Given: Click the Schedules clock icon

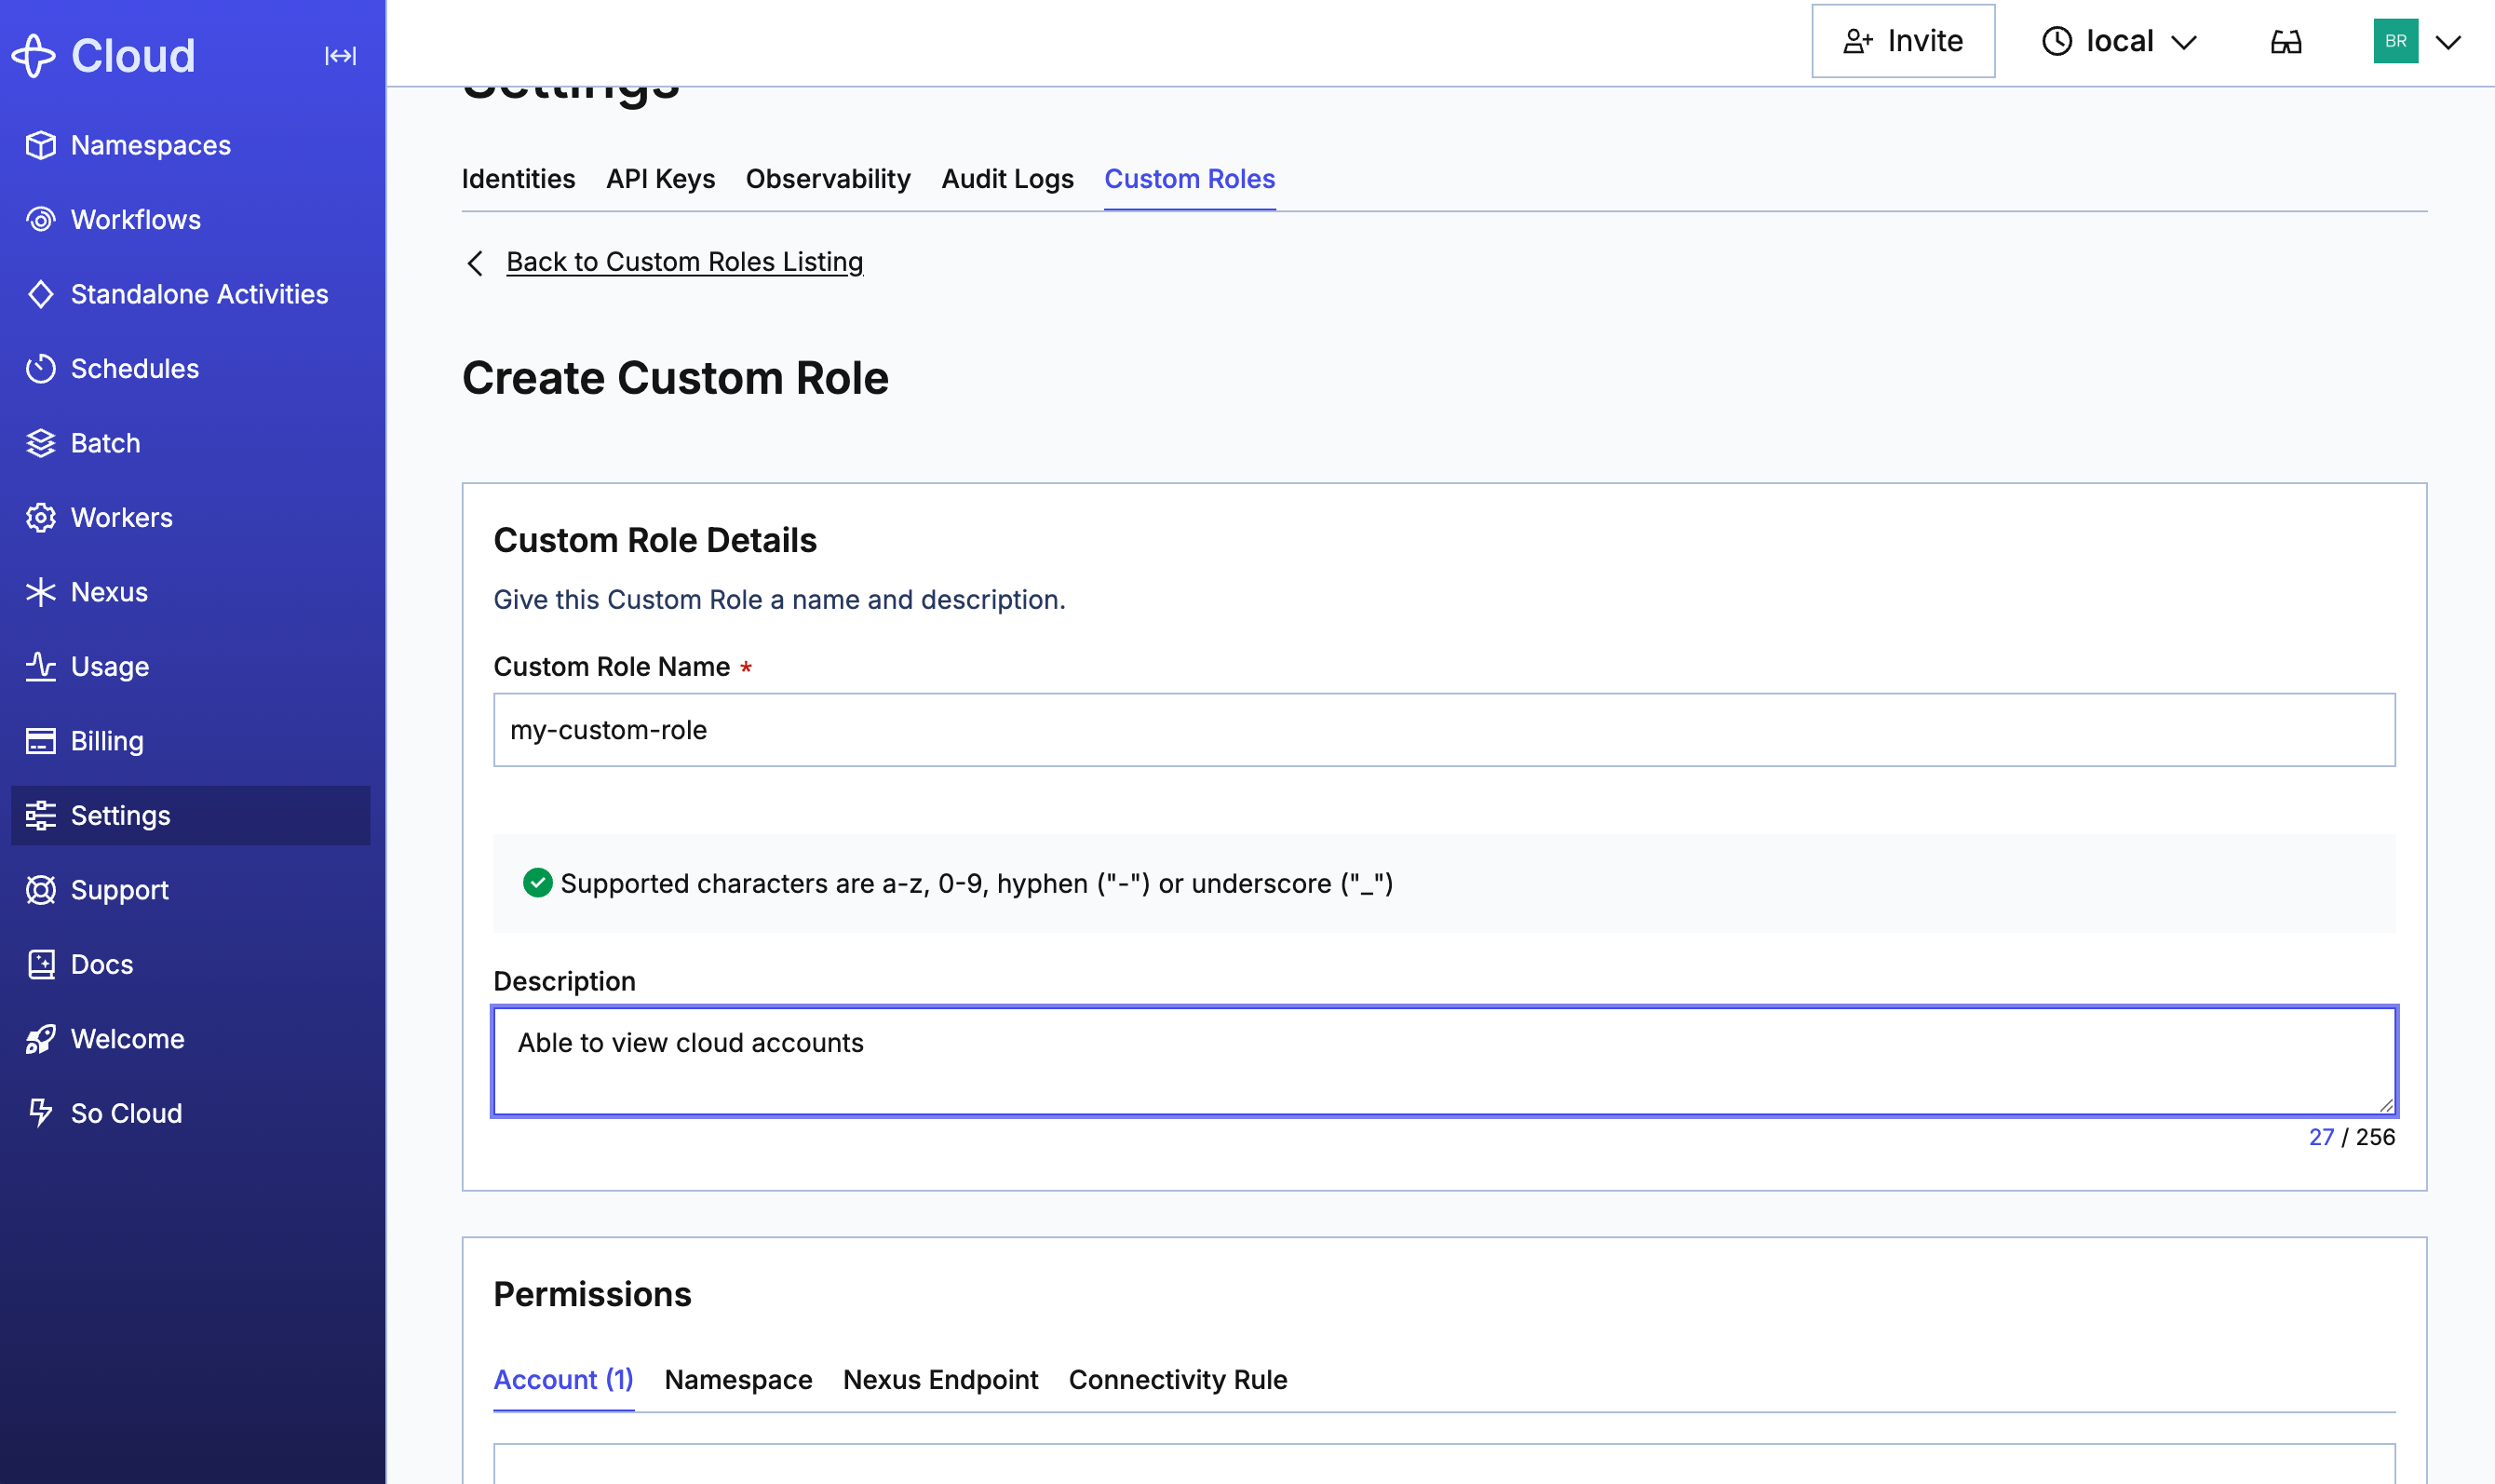Looking at the screenshot, I should click(x=41, y=369).
